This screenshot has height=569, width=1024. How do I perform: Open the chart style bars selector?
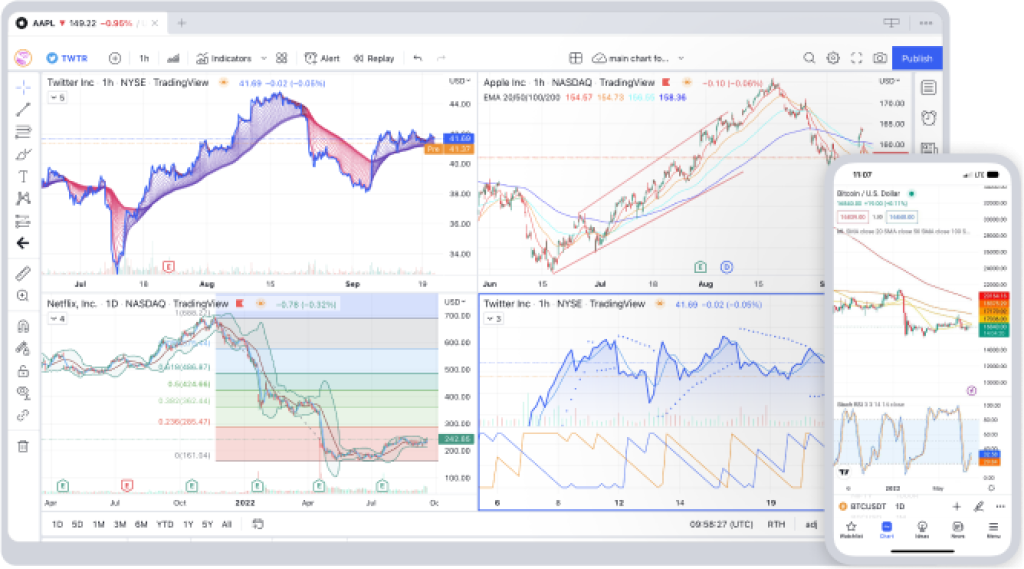click(173, 58)
